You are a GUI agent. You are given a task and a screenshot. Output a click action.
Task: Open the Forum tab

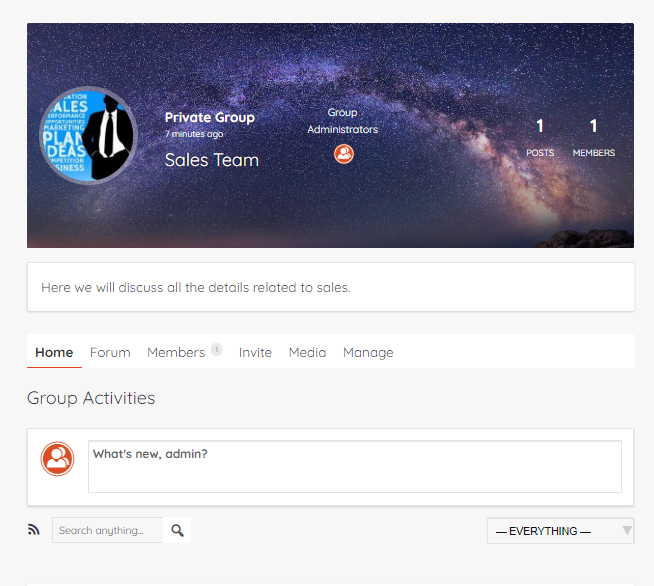[x=110, y=352]
